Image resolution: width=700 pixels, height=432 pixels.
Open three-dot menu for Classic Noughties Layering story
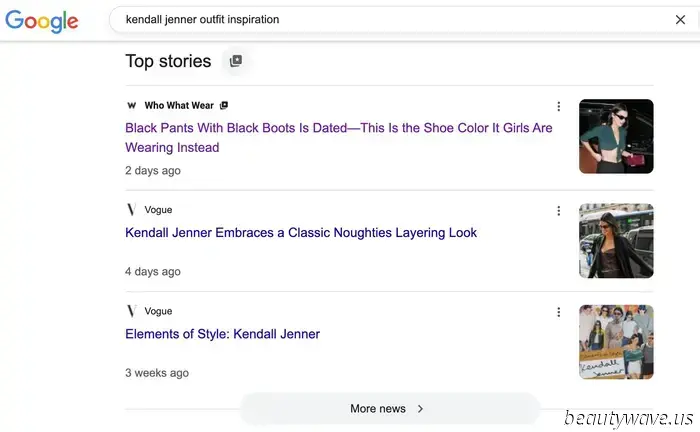click(558, 210)
